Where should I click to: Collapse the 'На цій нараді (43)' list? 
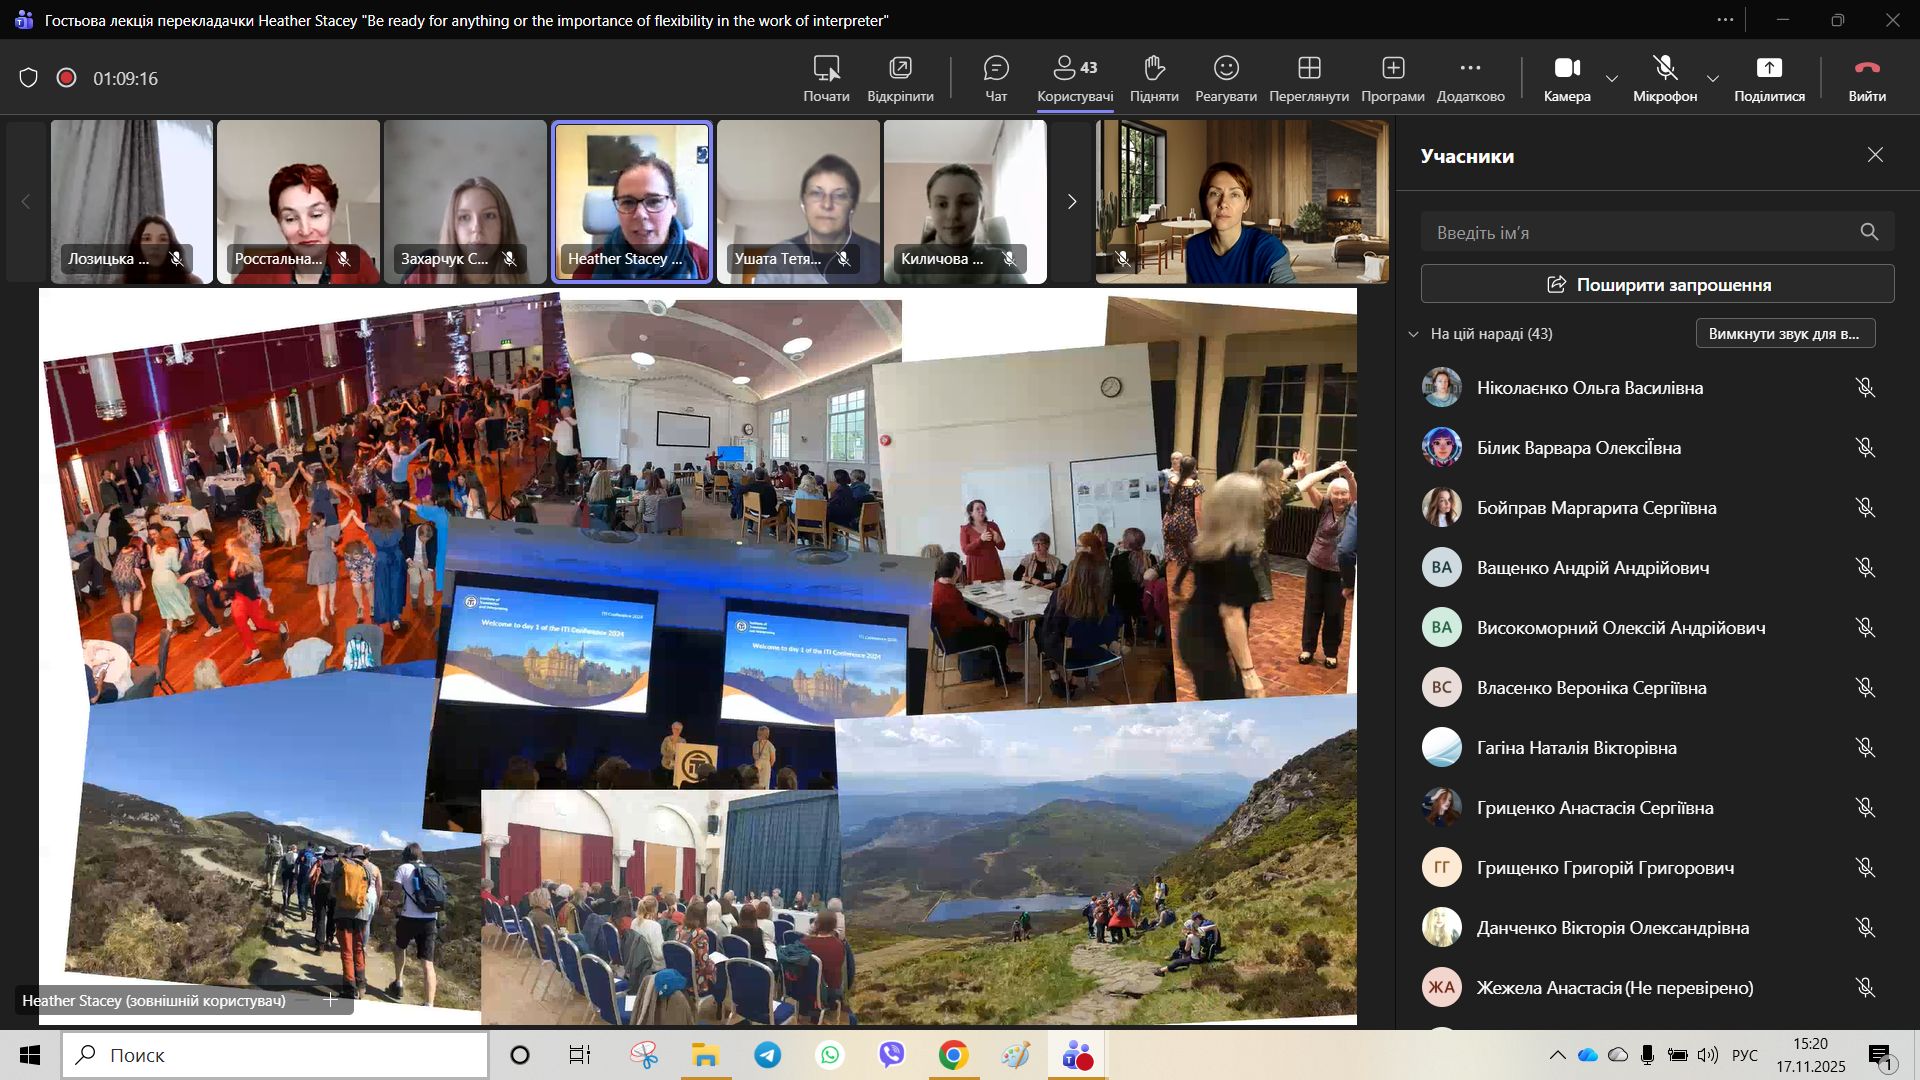1413,334
